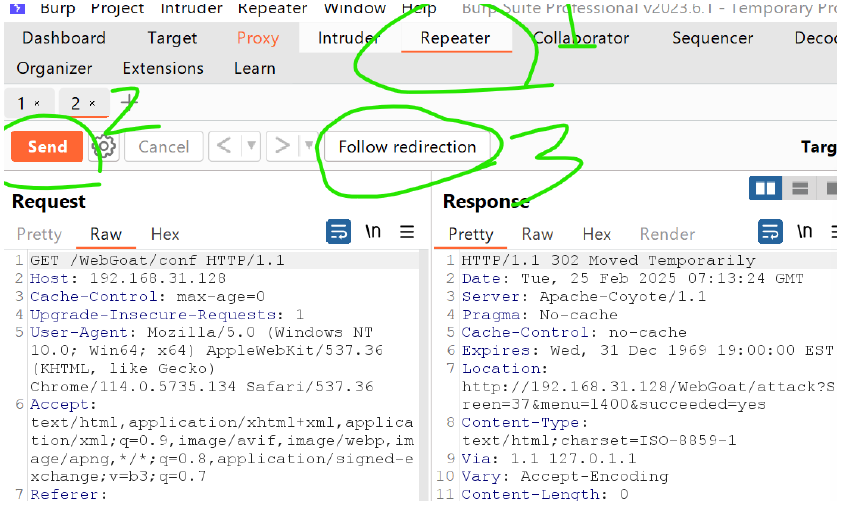Switch to the Dashboard tab

(x=64, y=38)
